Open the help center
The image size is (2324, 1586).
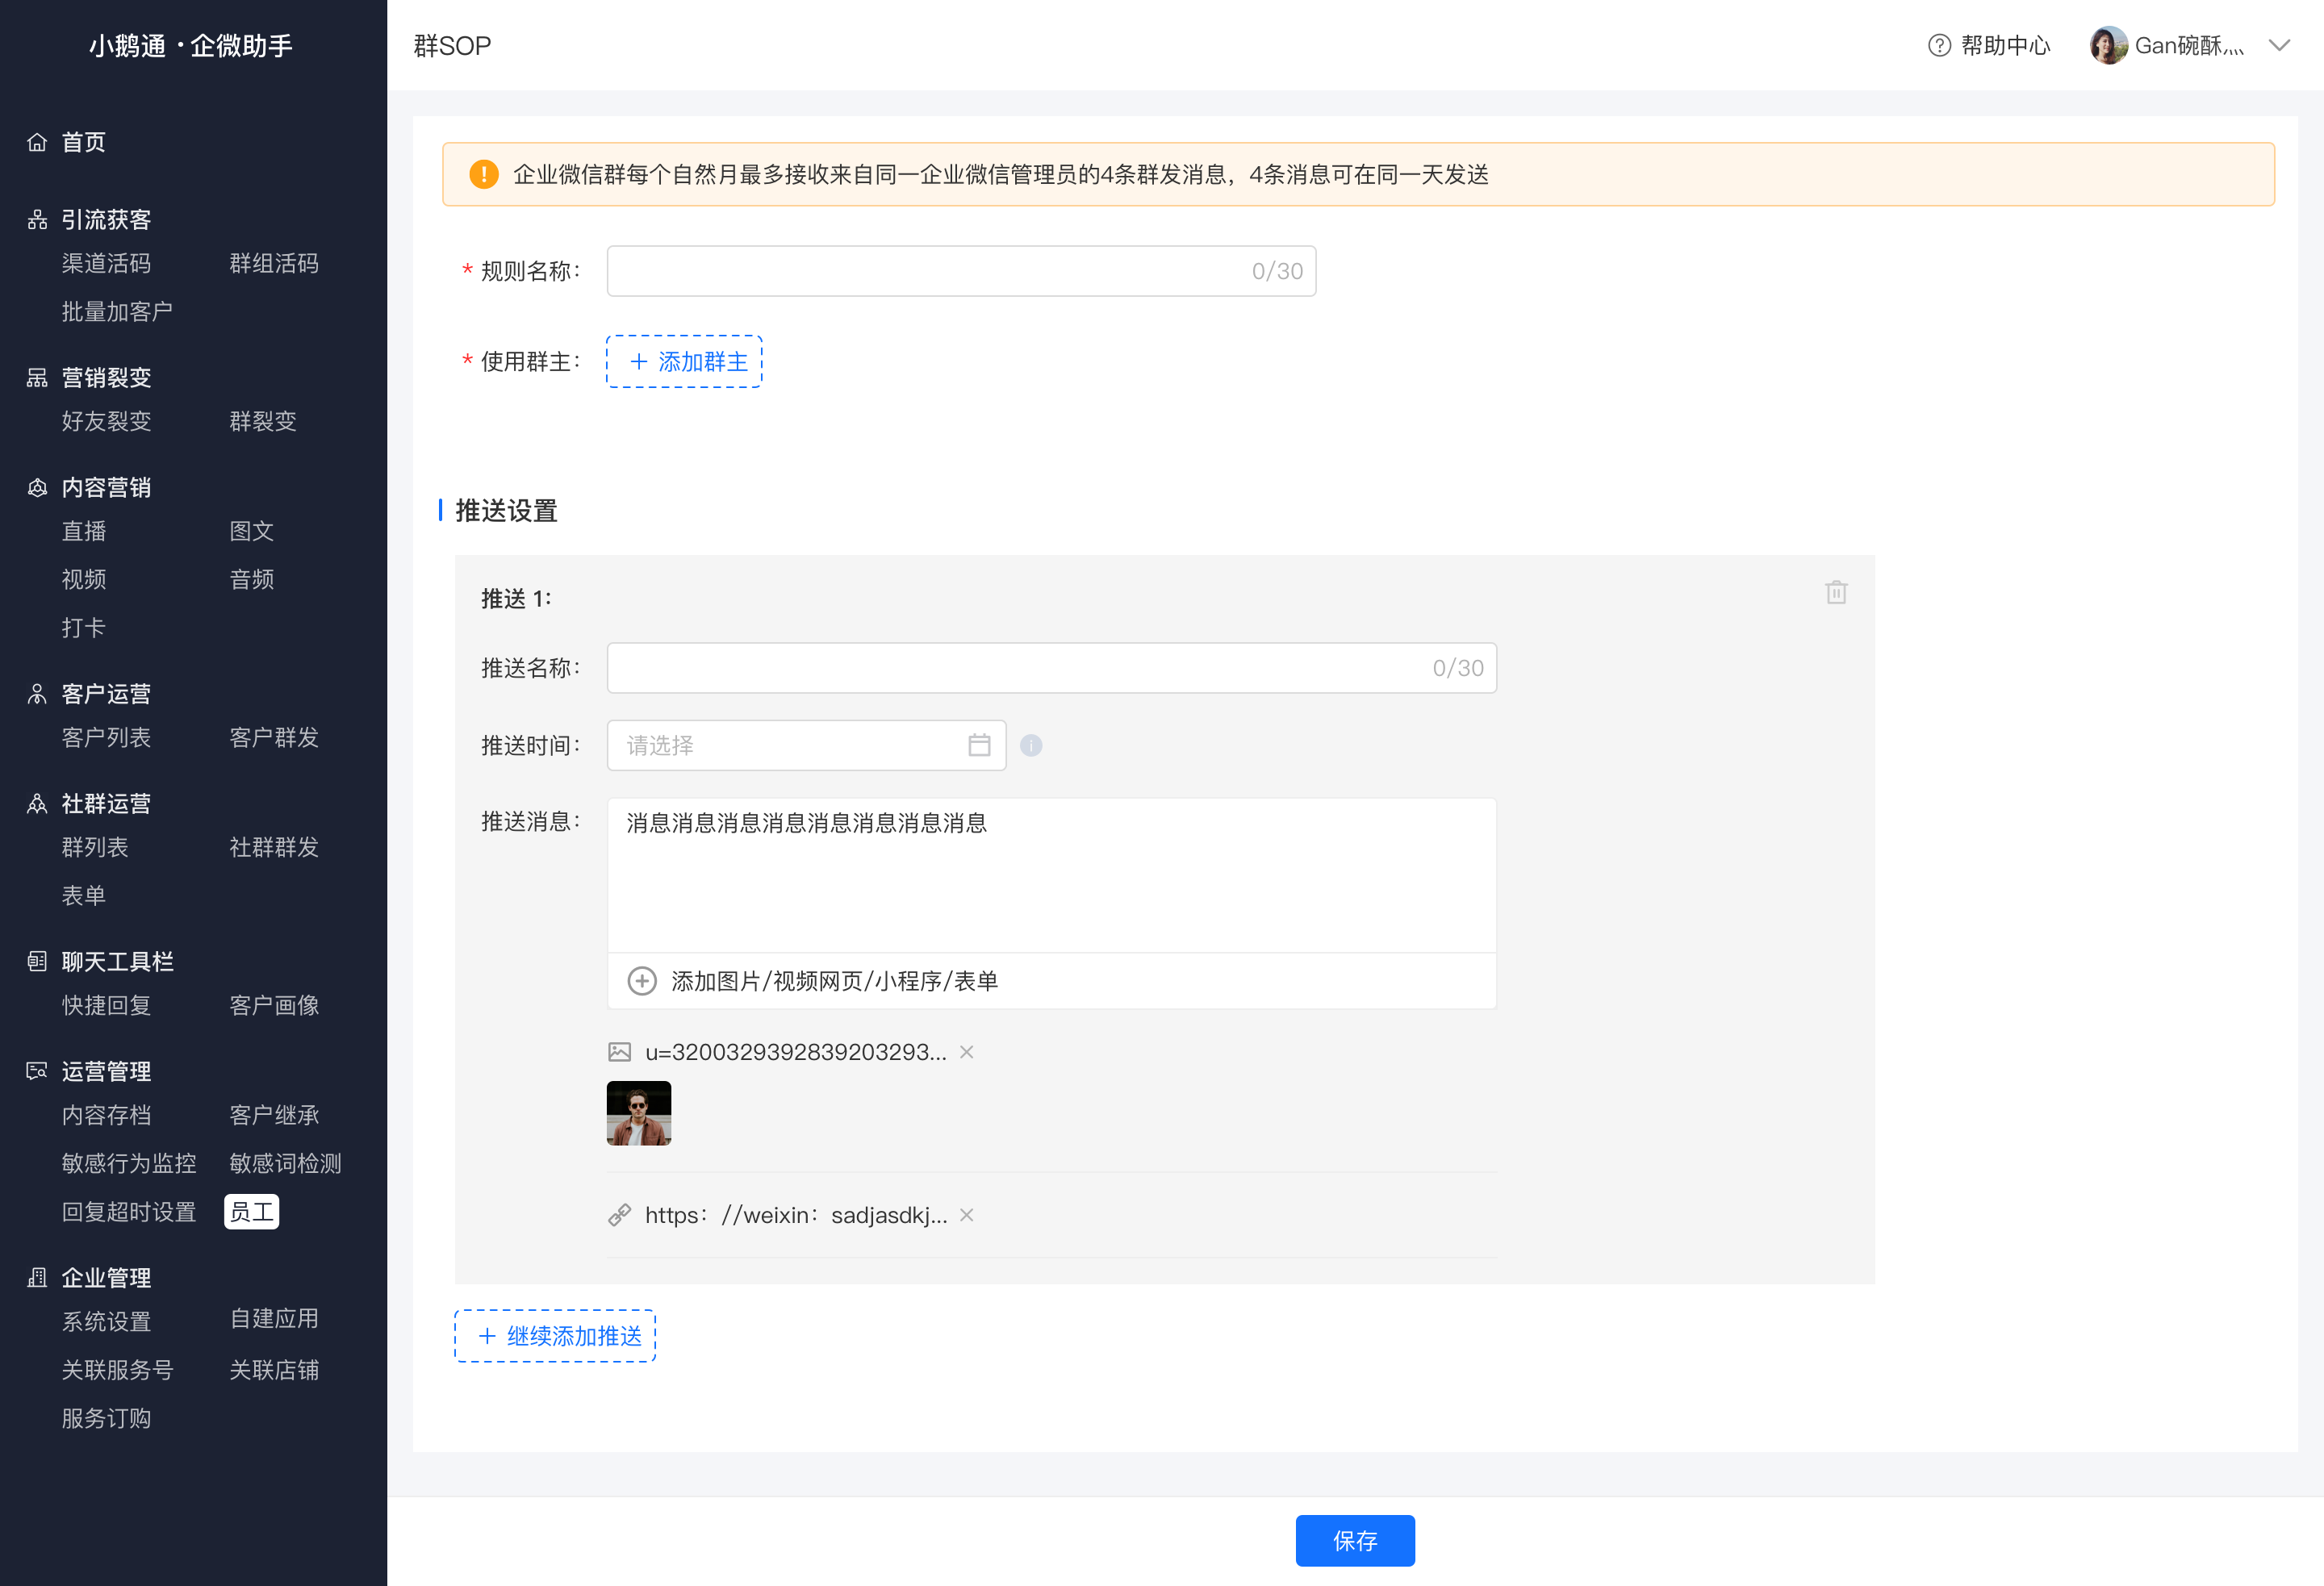tap(1989, 45)
